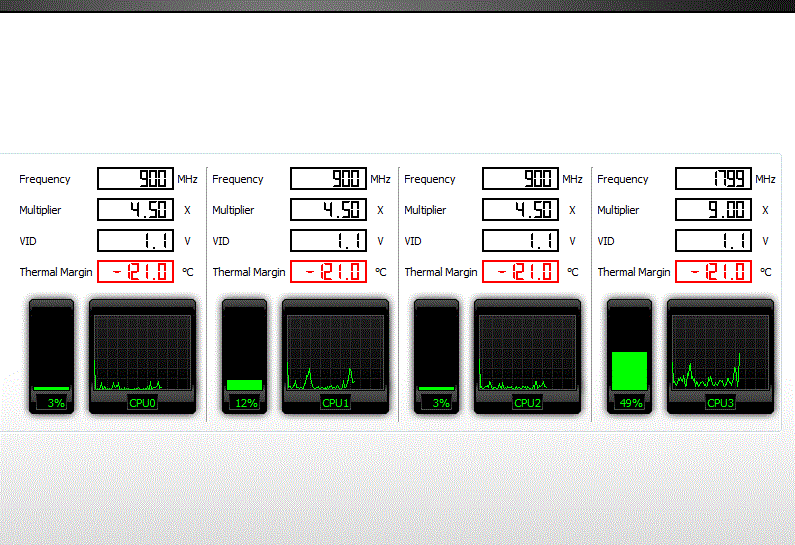Click the CPU0 thermal margin red readout

coord(135,271)
